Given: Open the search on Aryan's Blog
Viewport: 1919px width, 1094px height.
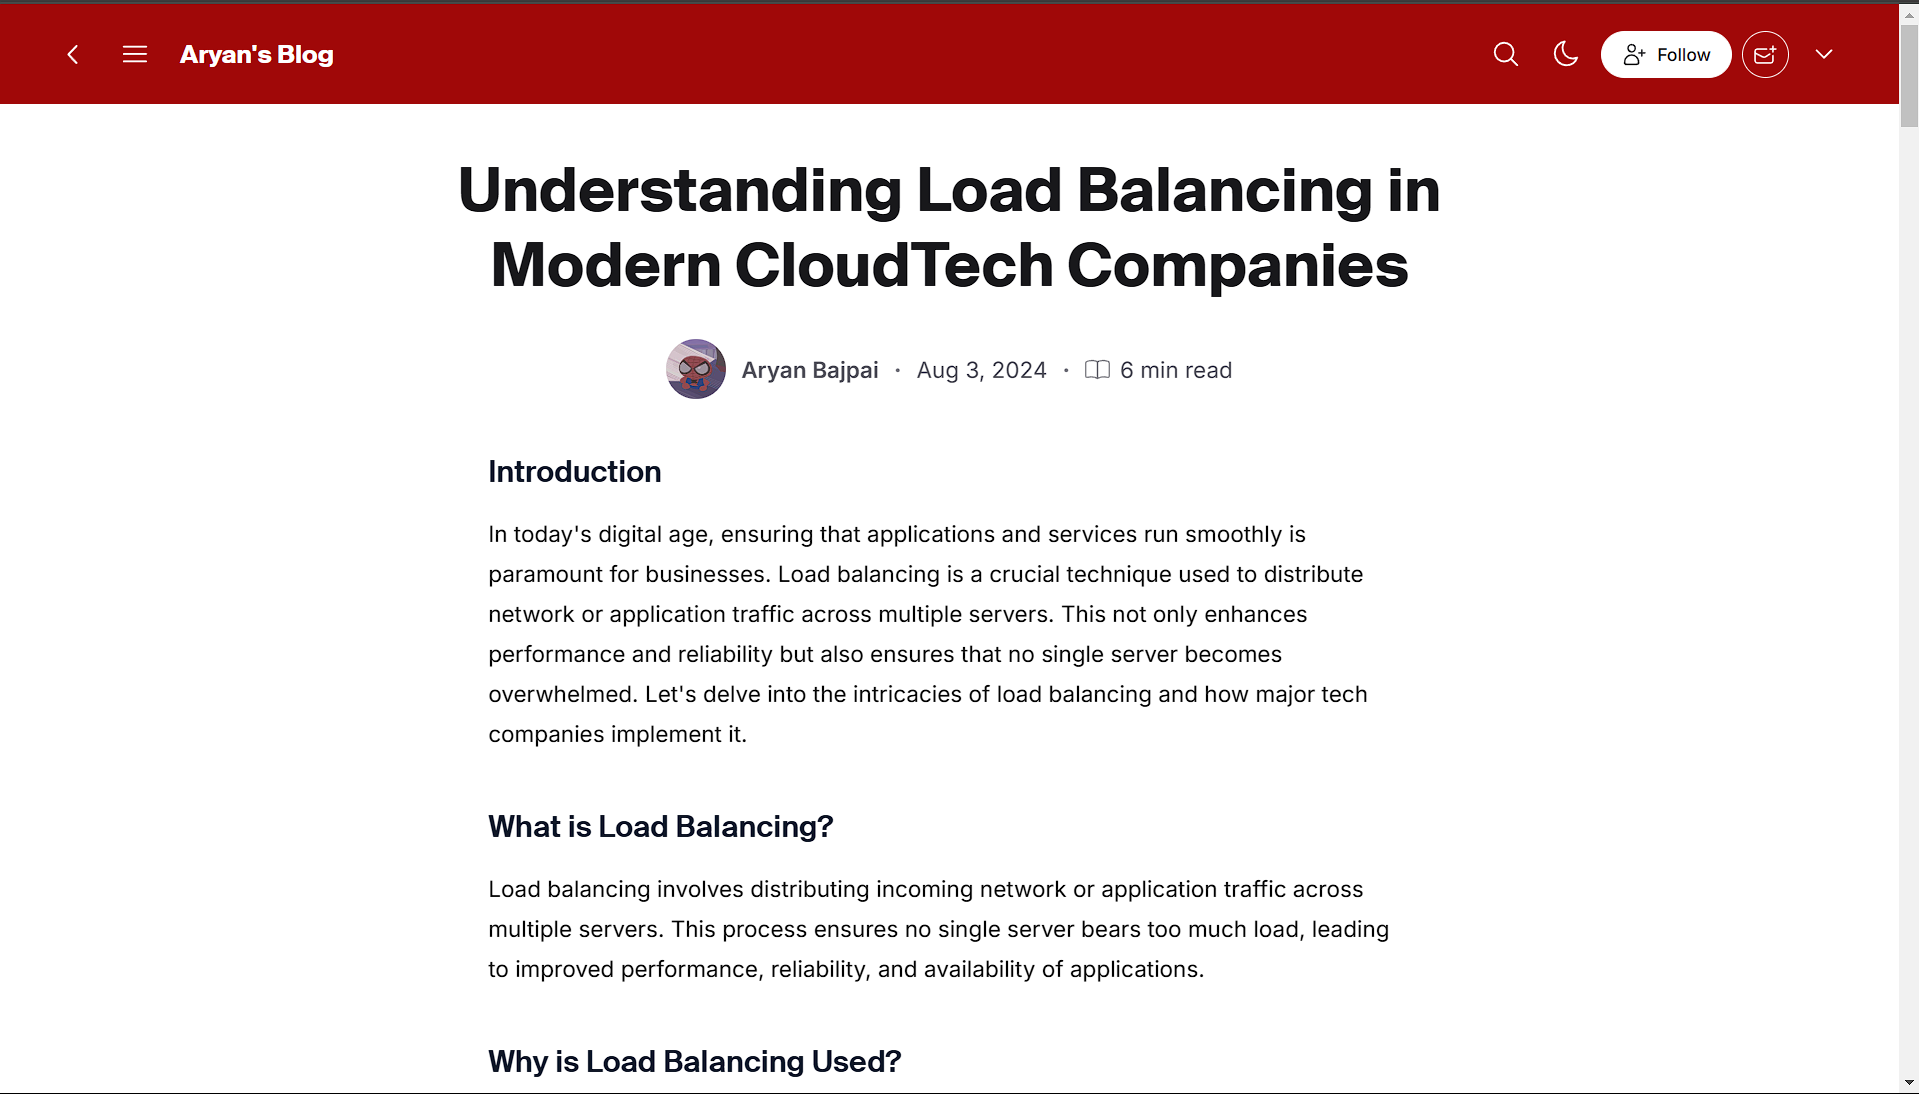Looking at the screenshot, I should coord(1505,54).
